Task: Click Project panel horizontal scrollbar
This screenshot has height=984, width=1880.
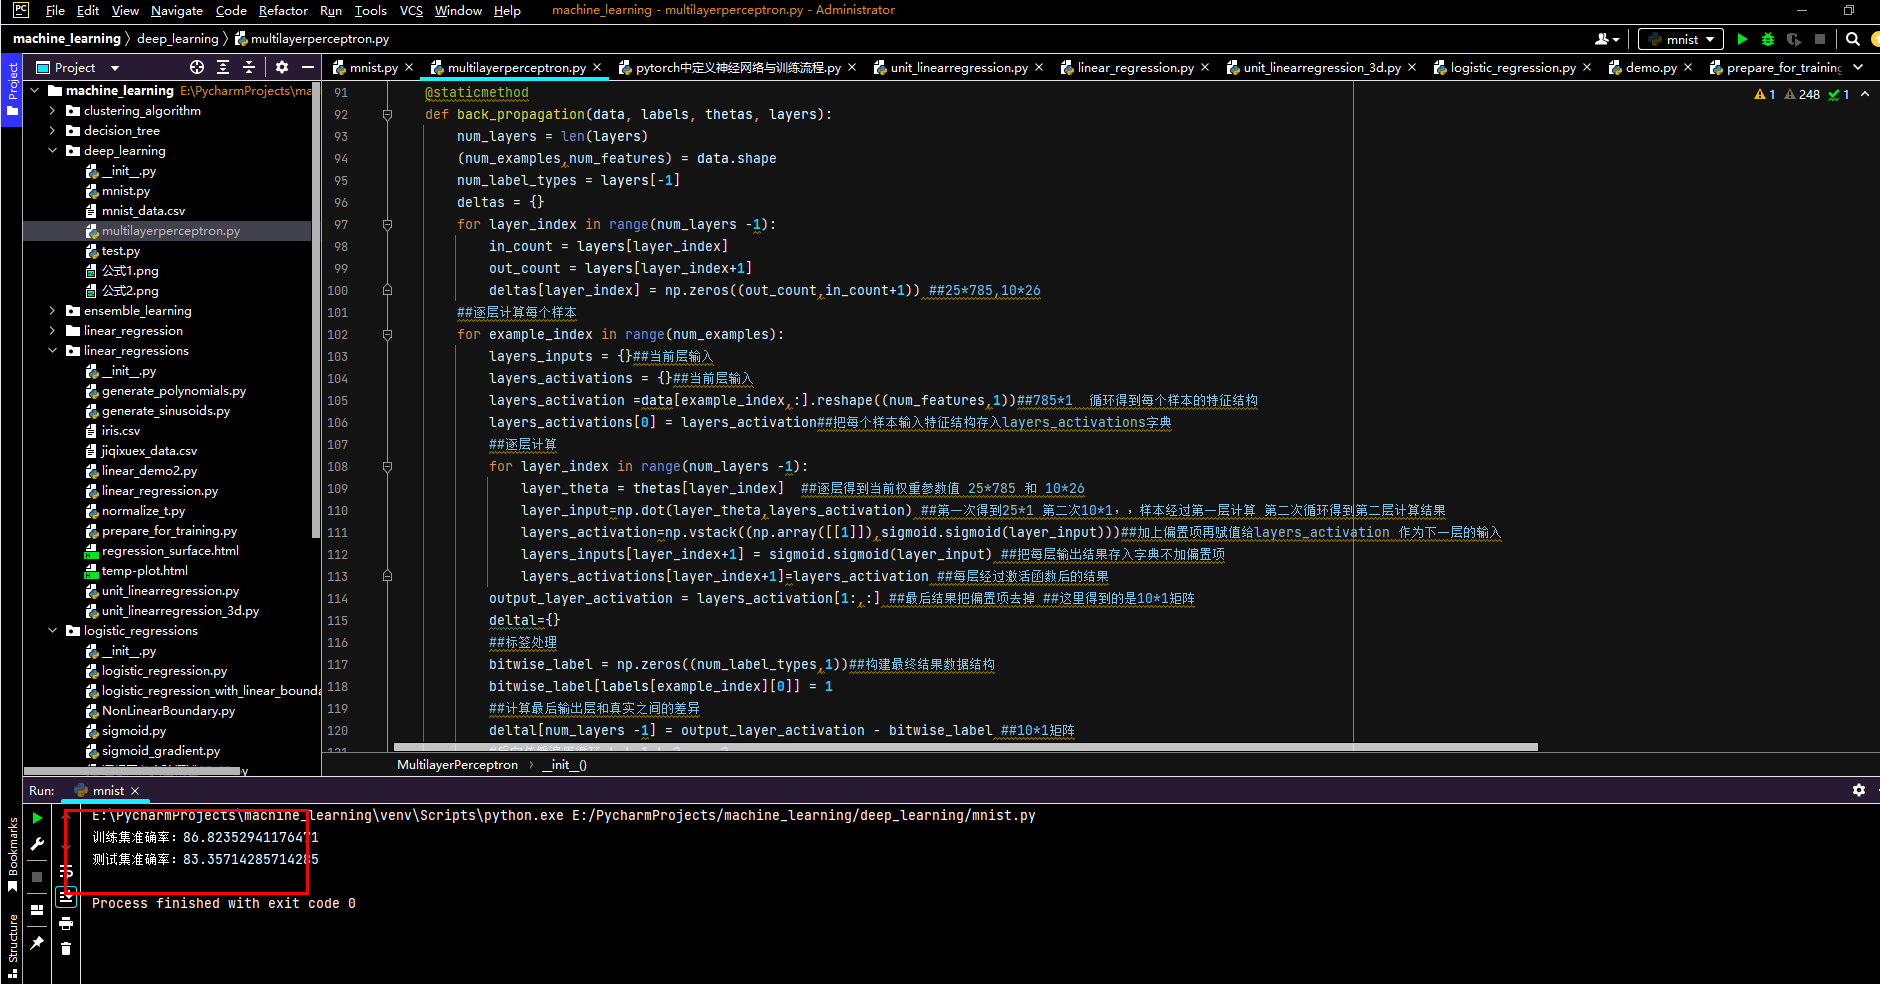Action: [133, 771]
